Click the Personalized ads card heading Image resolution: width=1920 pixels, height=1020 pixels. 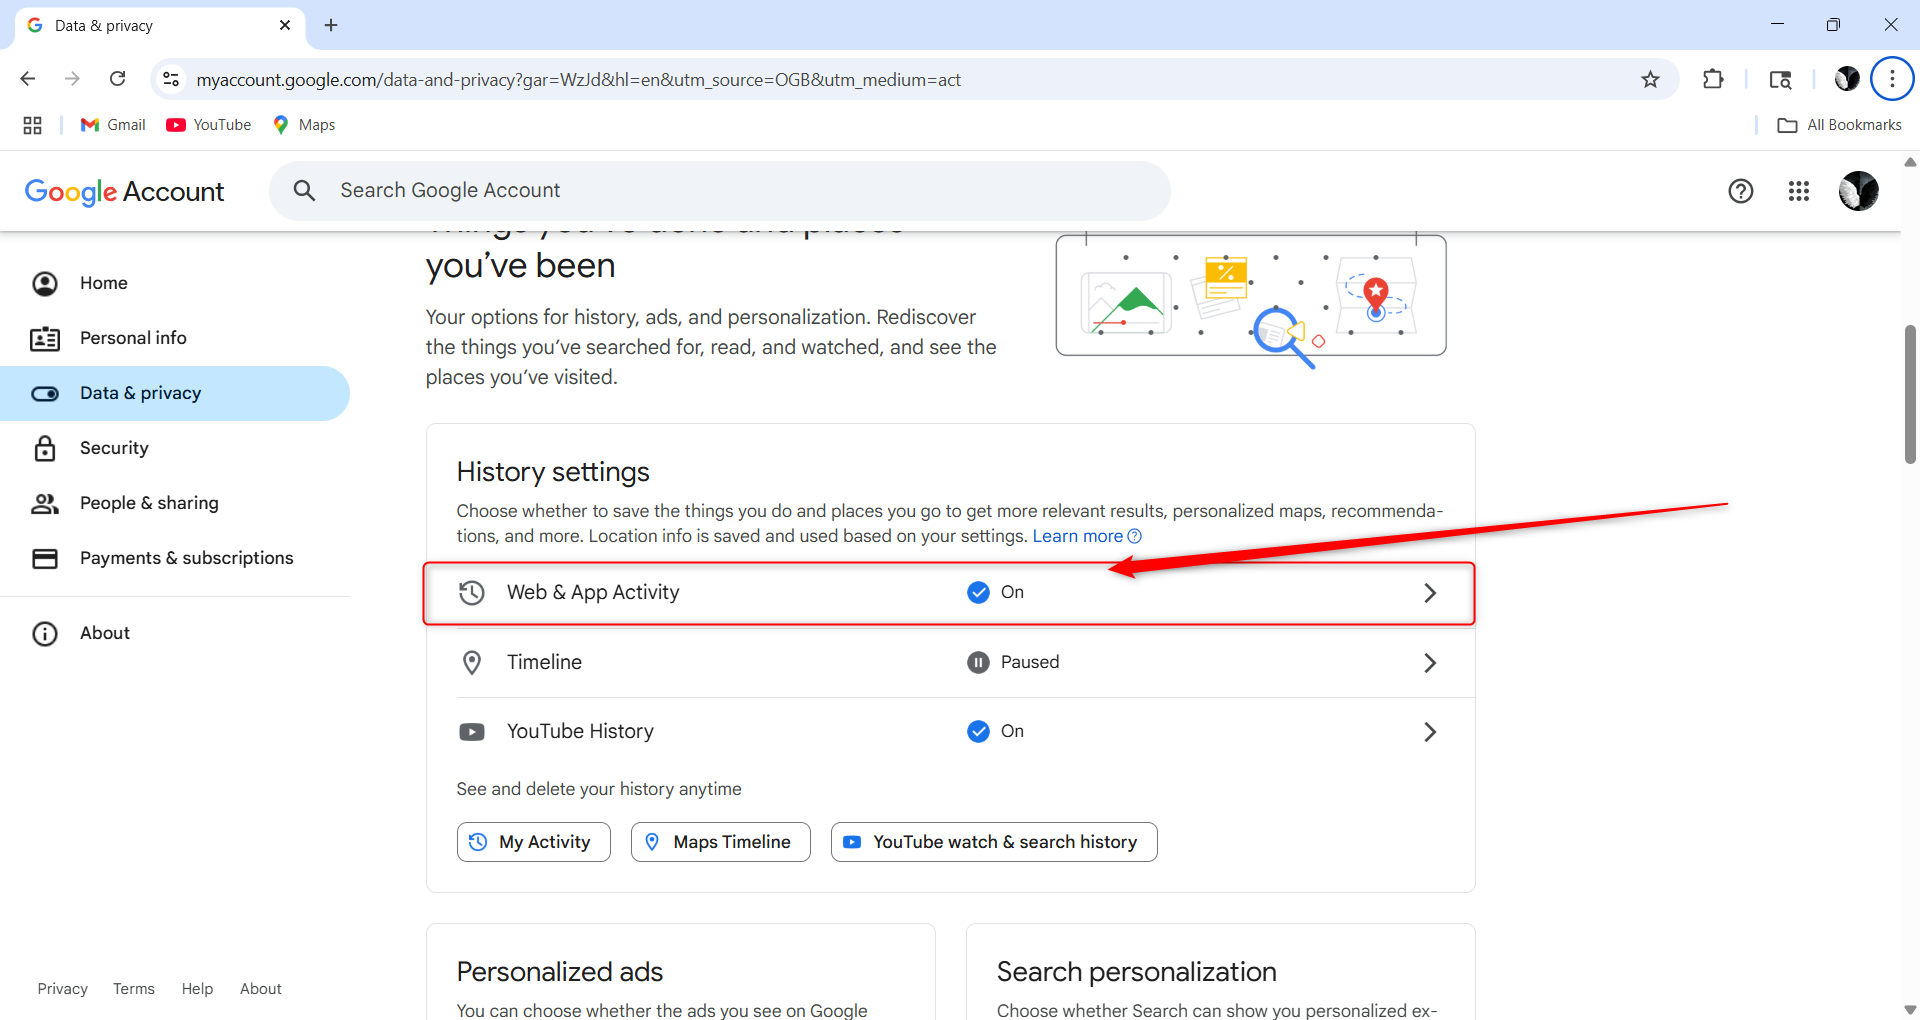[x=560, y=972]
